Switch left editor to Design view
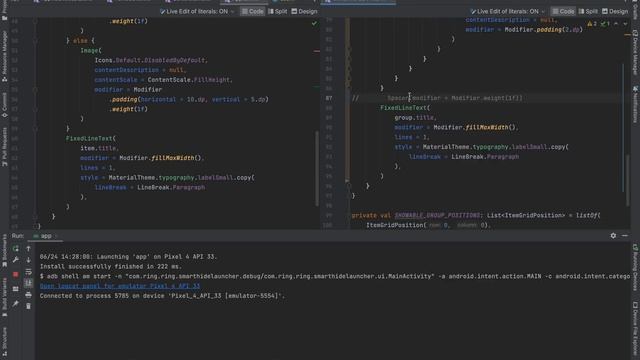This screenshot has width=640, height=360. click(304, 11)
